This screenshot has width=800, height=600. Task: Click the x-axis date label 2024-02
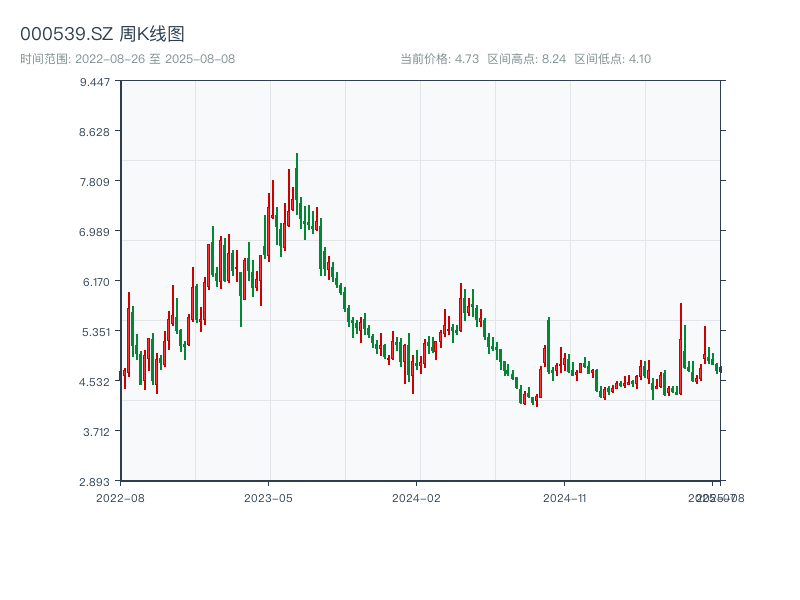click(x=416, y=498)
